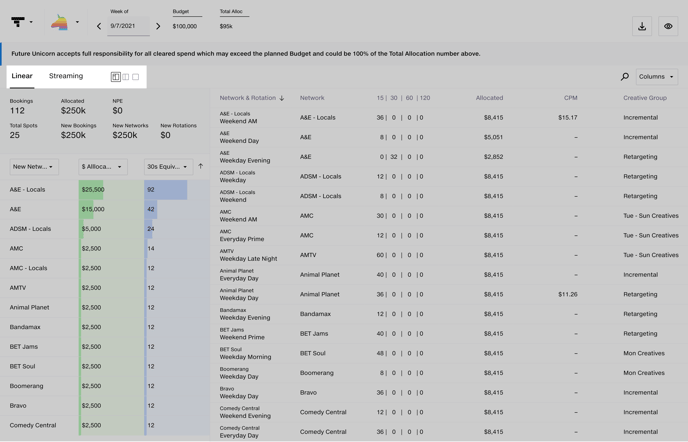Screen dimensions: 688x442
Task: Switch to the Linear tab
Action: 22,76
